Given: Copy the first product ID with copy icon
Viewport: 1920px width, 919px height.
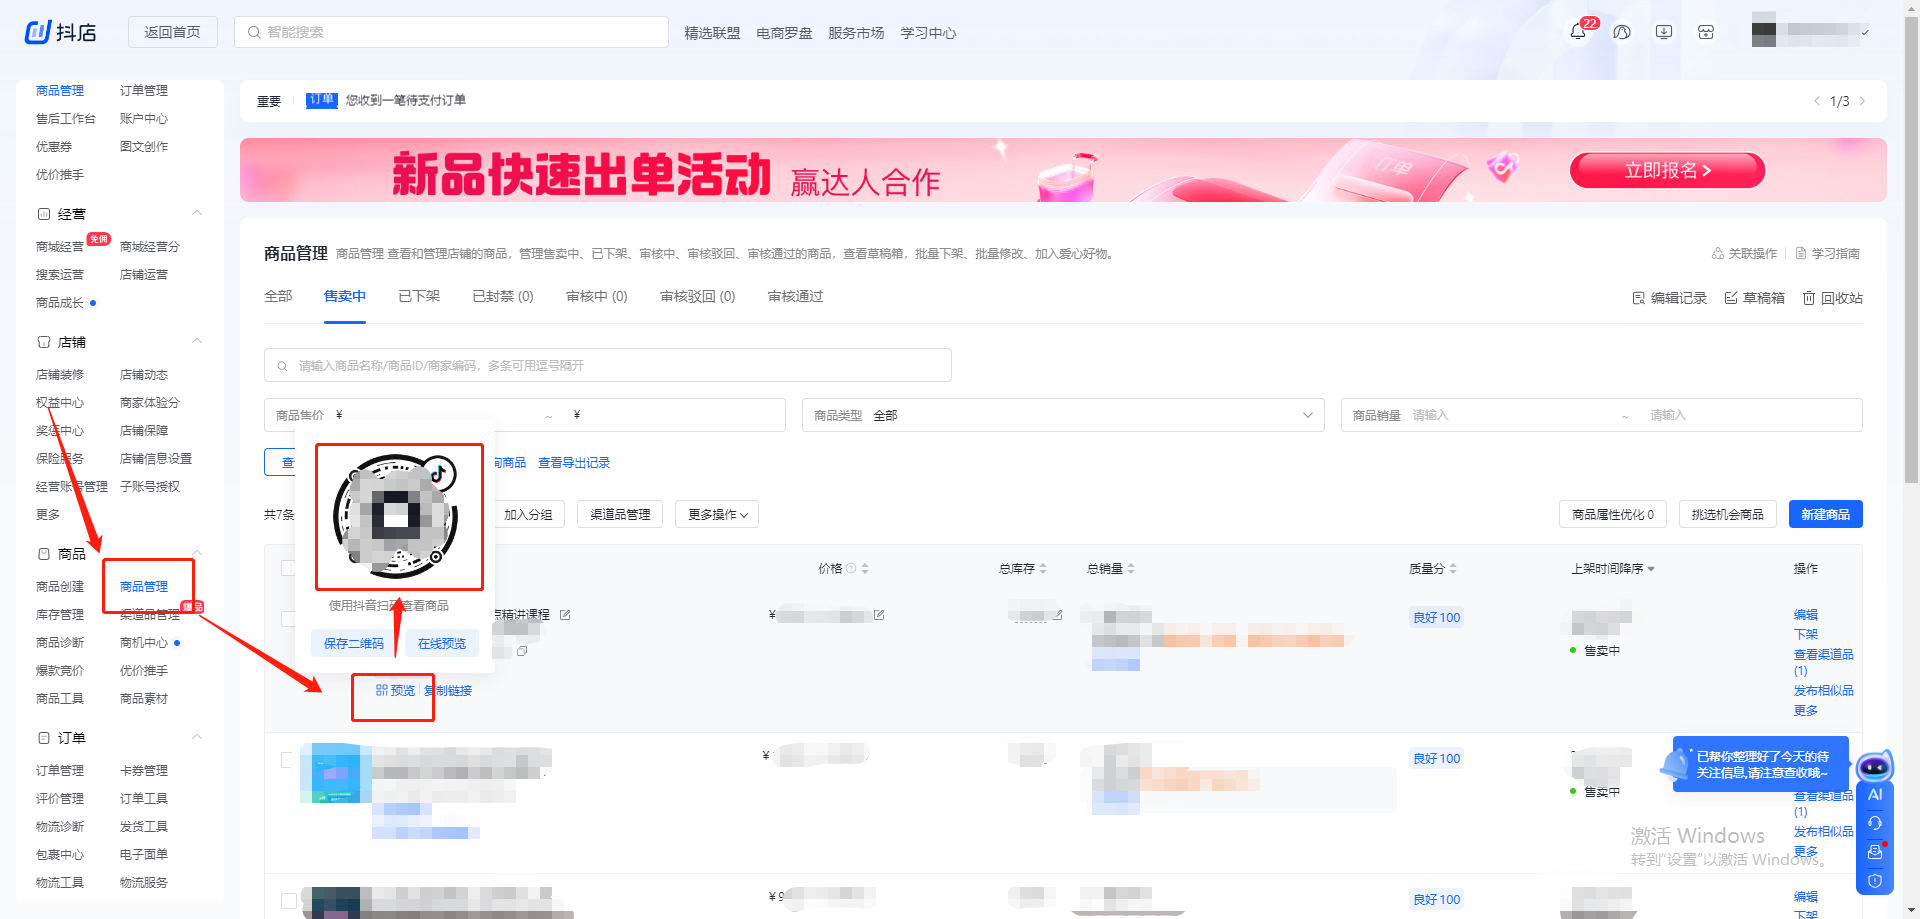Looking at the screenshot, I should click(x=522, y=651).
